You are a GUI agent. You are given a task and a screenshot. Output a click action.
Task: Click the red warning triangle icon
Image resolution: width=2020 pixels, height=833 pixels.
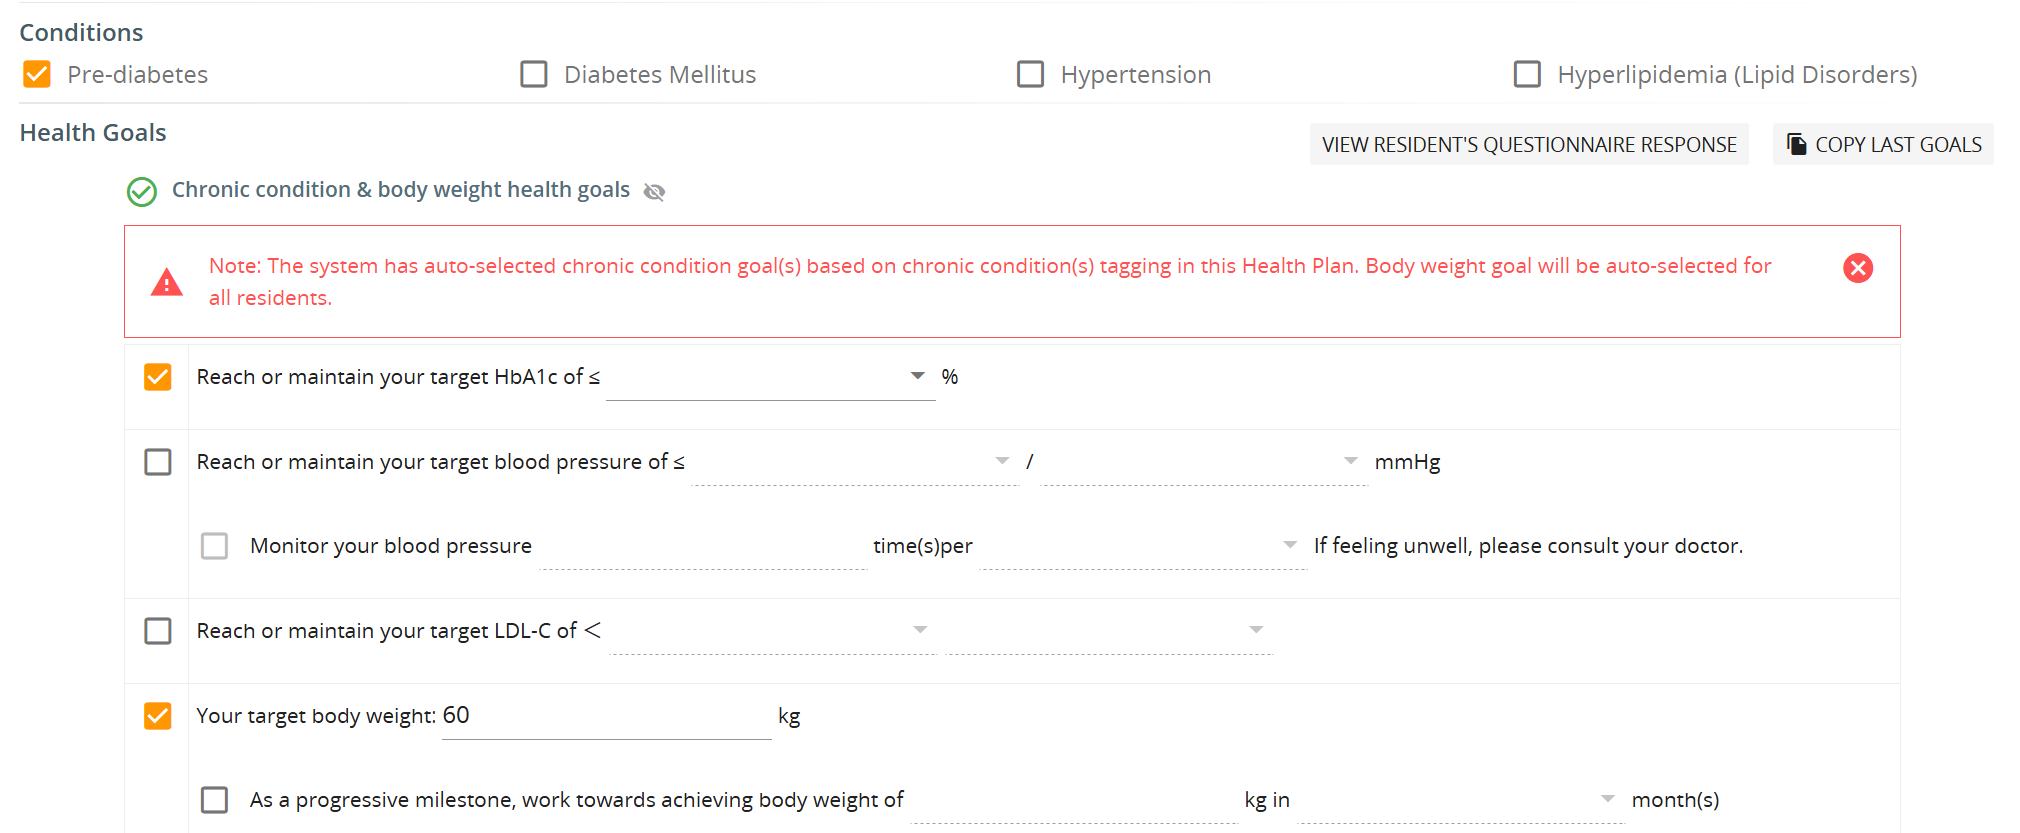pos(166,282)
